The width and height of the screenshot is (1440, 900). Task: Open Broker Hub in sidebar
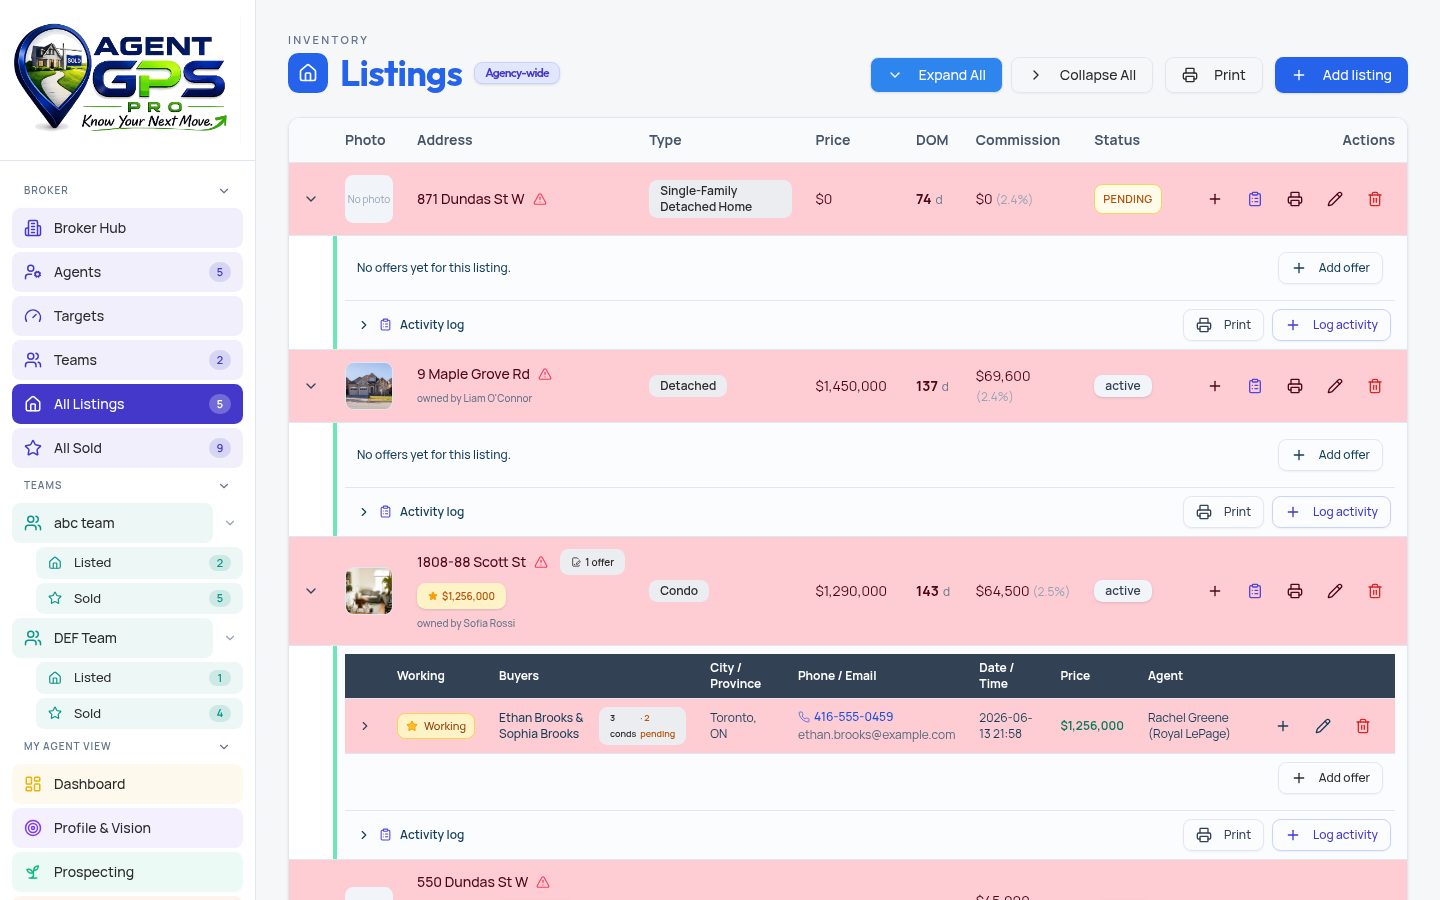click(x=127, y=228)
